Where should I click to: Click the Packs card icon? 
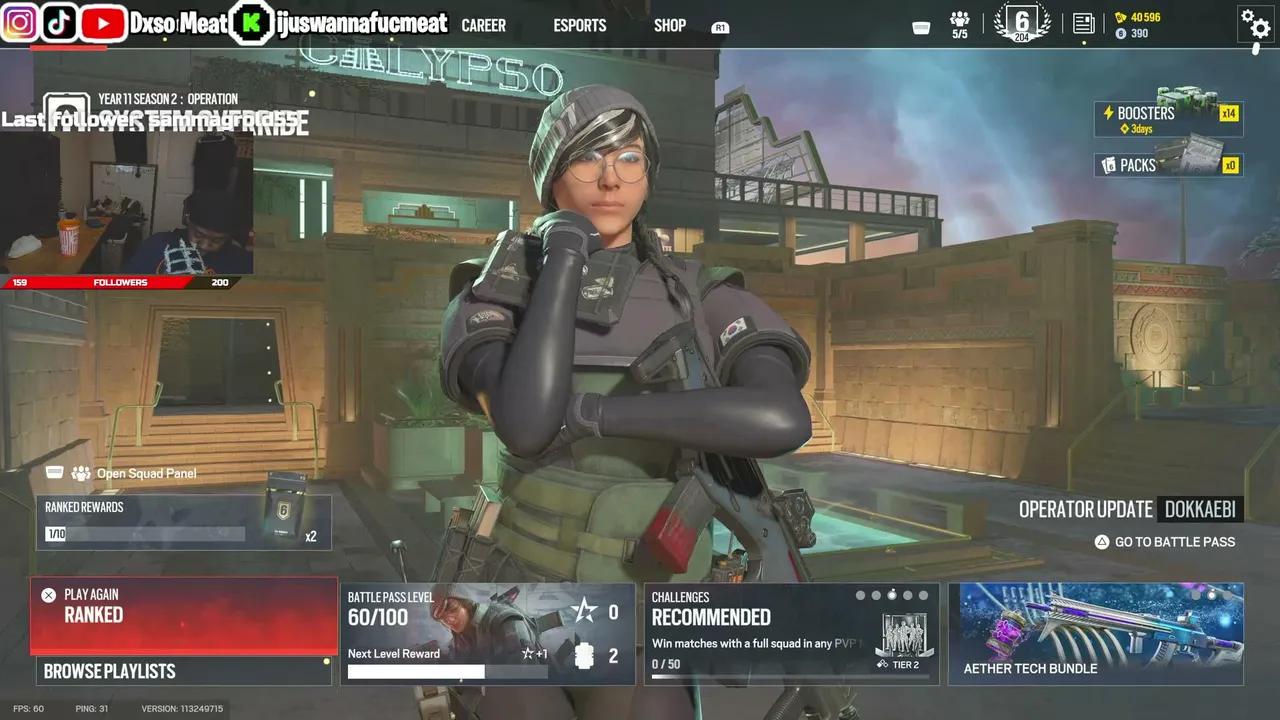(x=1108, y=165)
